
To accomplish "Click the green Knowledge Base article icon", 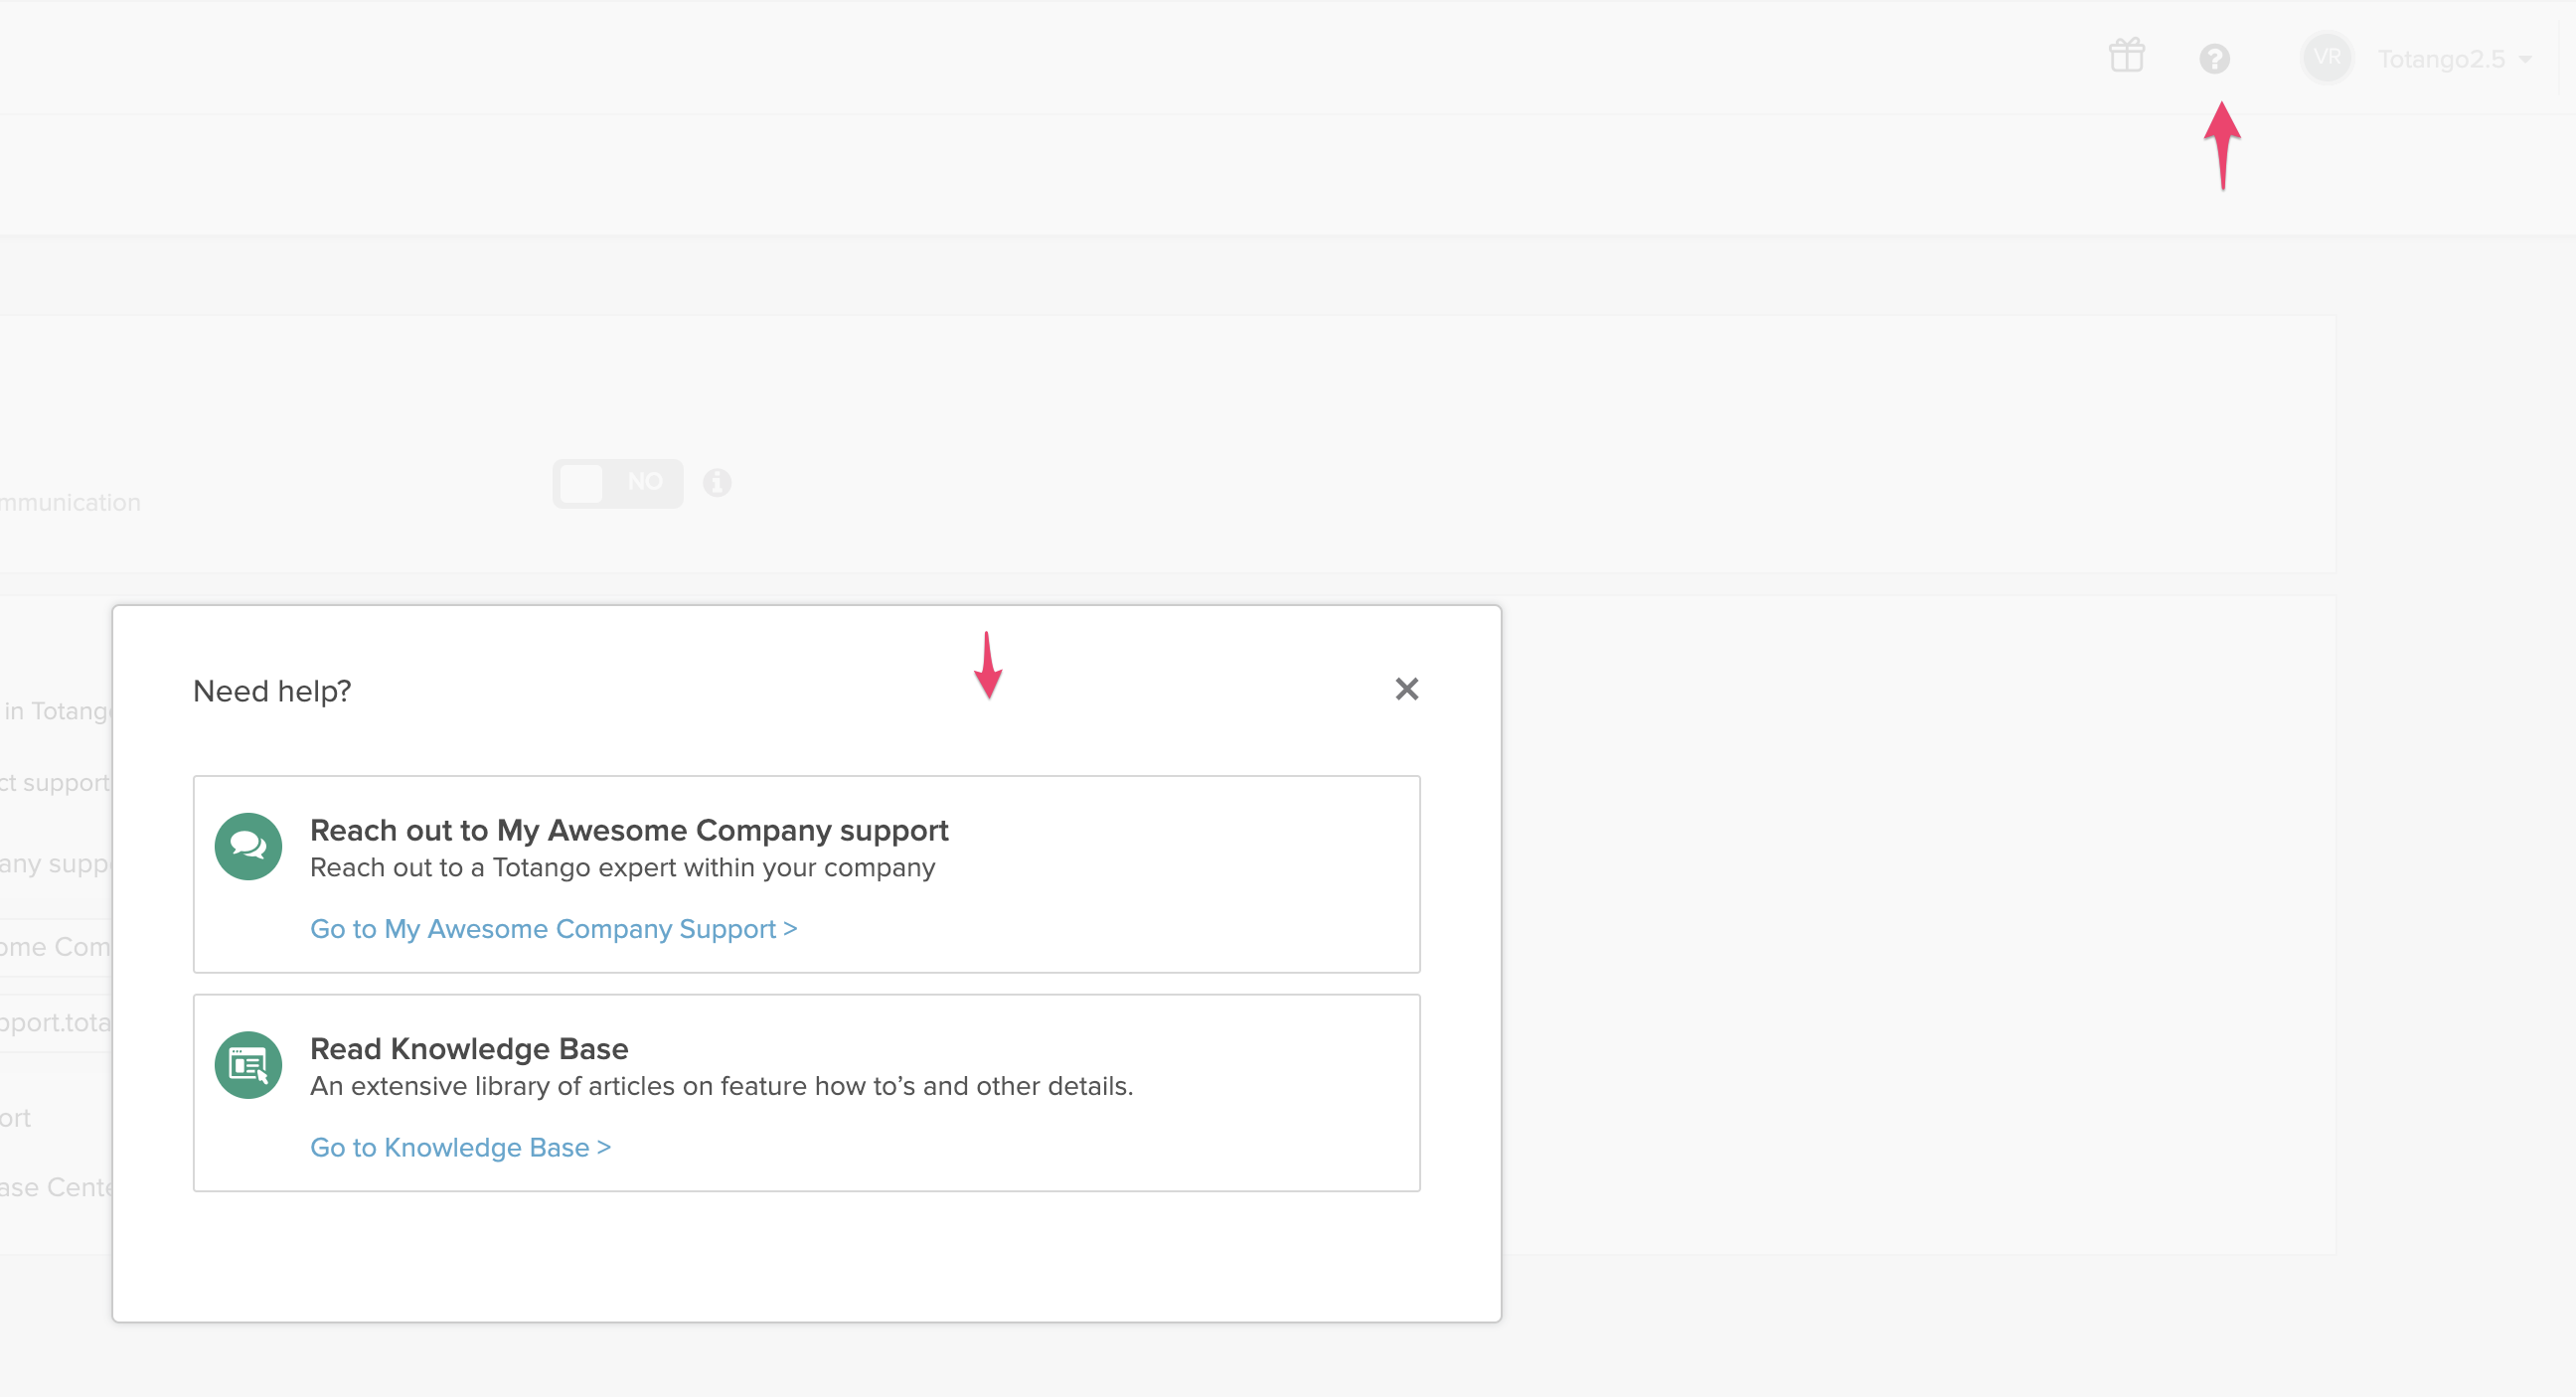I will [x=248, y=1065].
